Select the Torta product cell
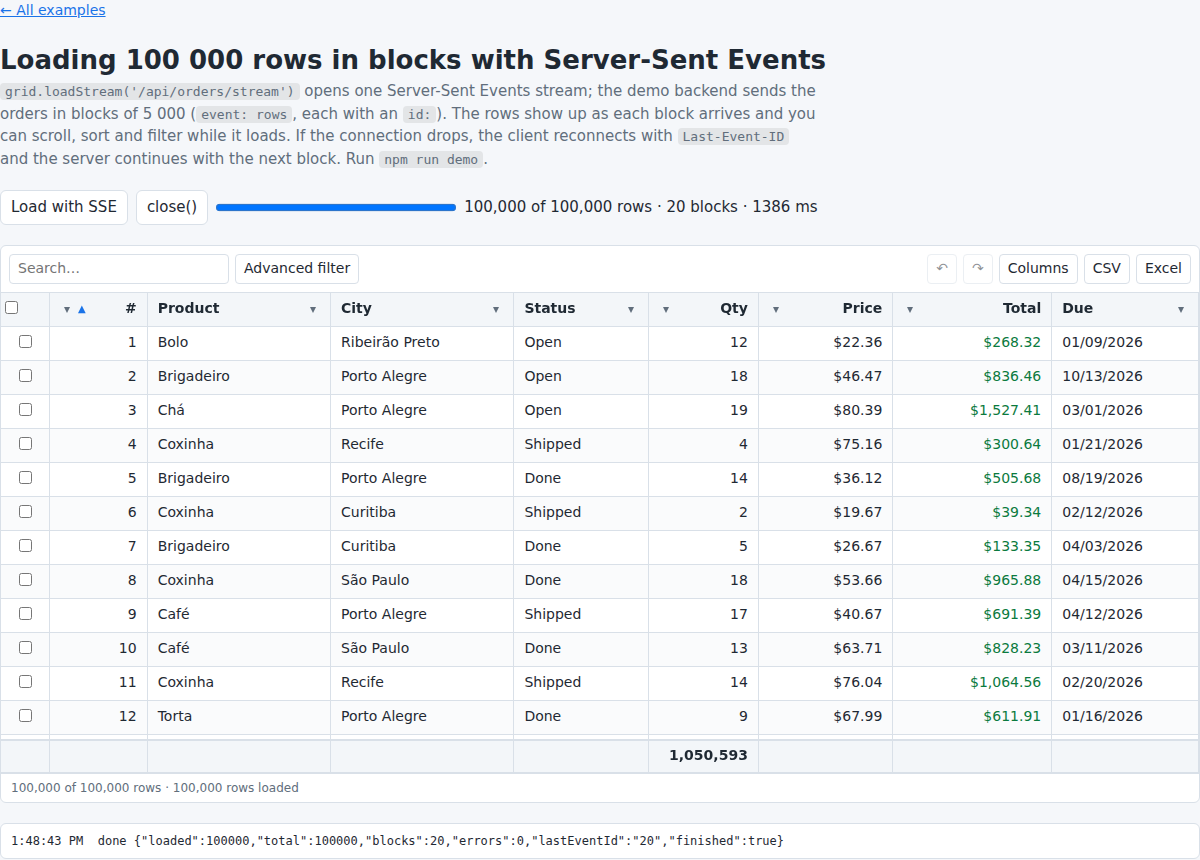Viewport: 1200px width, 860px height. click(x=239, y=716)
